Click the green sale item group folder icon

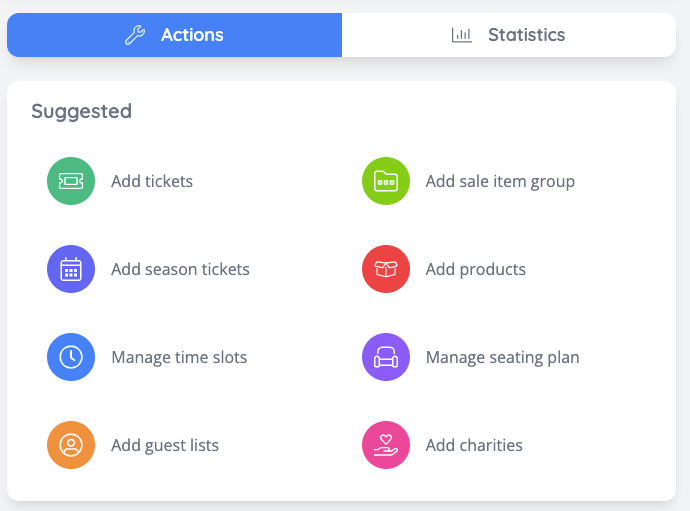[385, 182]
